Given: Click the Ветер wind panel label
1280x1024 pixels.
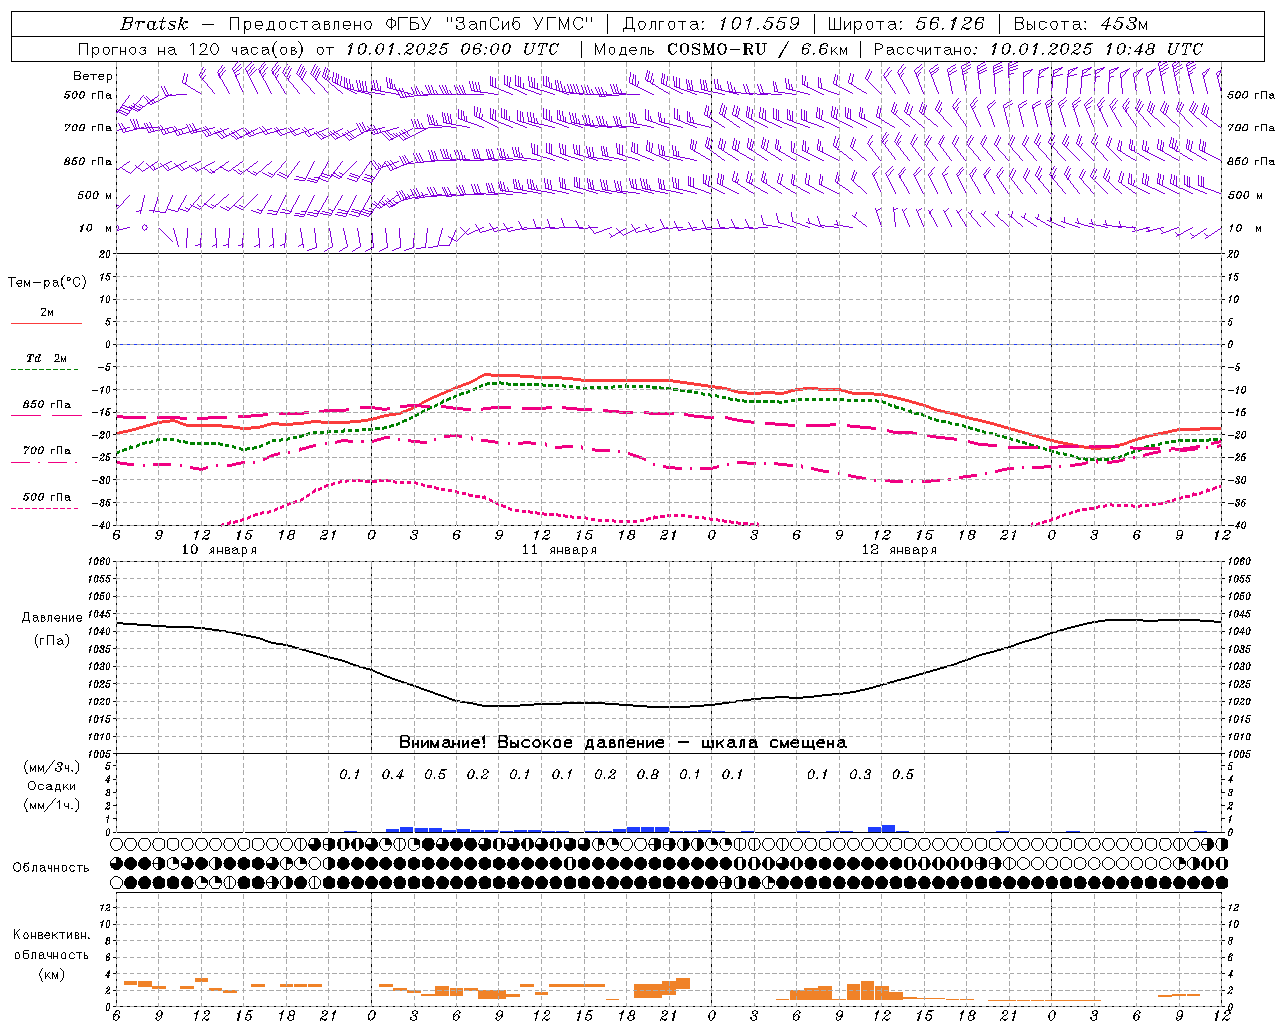Looking at the screenshot, I should [93, 76].
